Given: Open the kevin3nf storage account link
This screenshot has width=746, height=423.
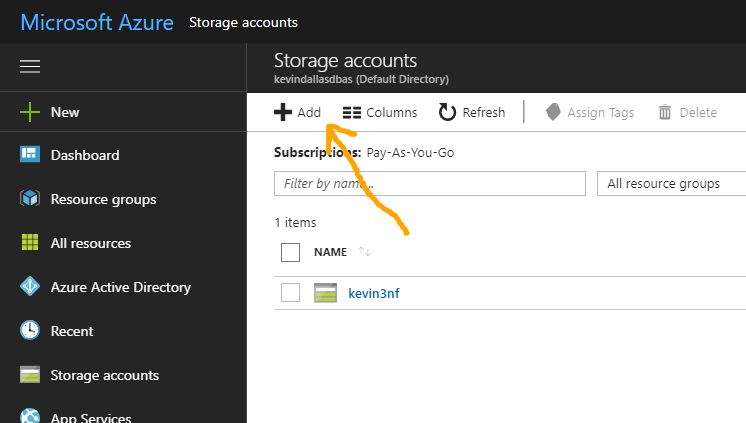Looking at the screenshot, I should pyautogui.click(x=374, y=293).
